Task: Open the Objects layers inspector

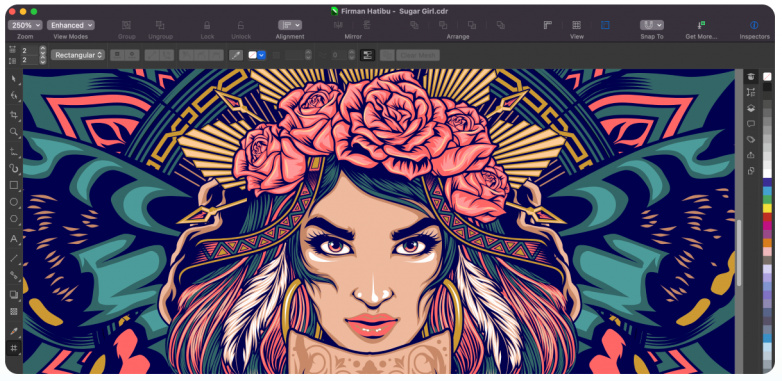Action: (x=751, y=108)
